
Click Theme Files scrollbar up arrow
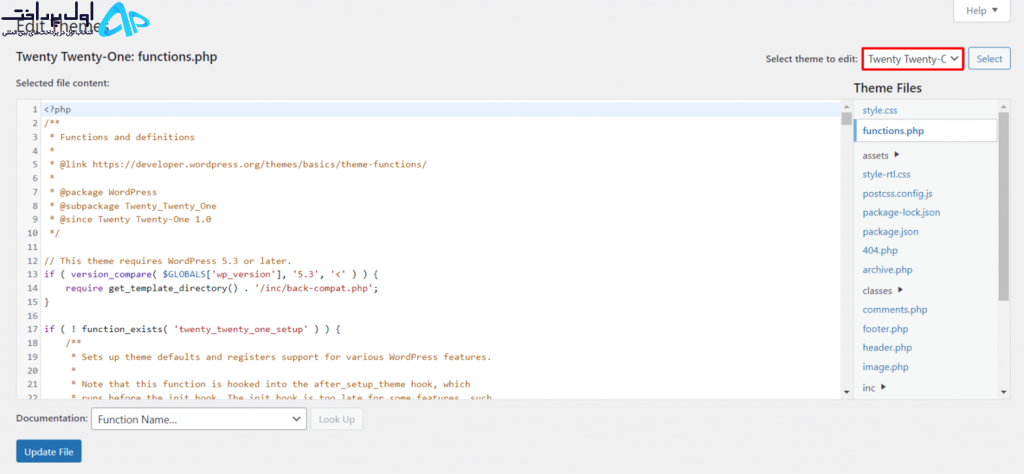click(1004, 107)
